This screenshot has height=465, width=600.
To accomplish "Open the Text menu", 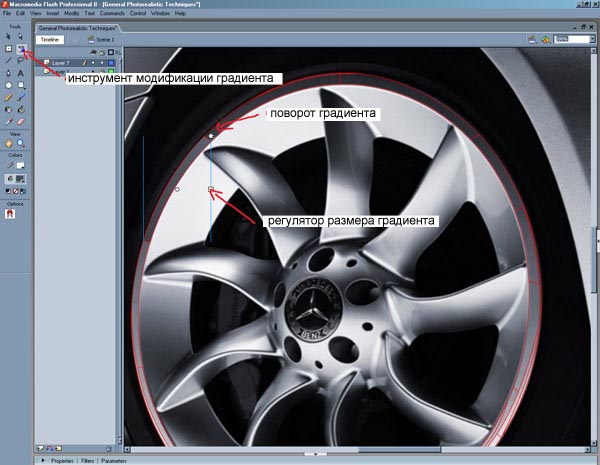I will (x=90, y=13).
